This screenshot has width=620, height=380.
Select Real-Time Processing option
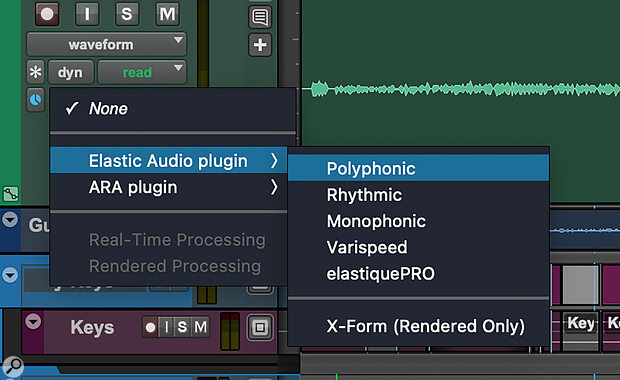(169, 240)
